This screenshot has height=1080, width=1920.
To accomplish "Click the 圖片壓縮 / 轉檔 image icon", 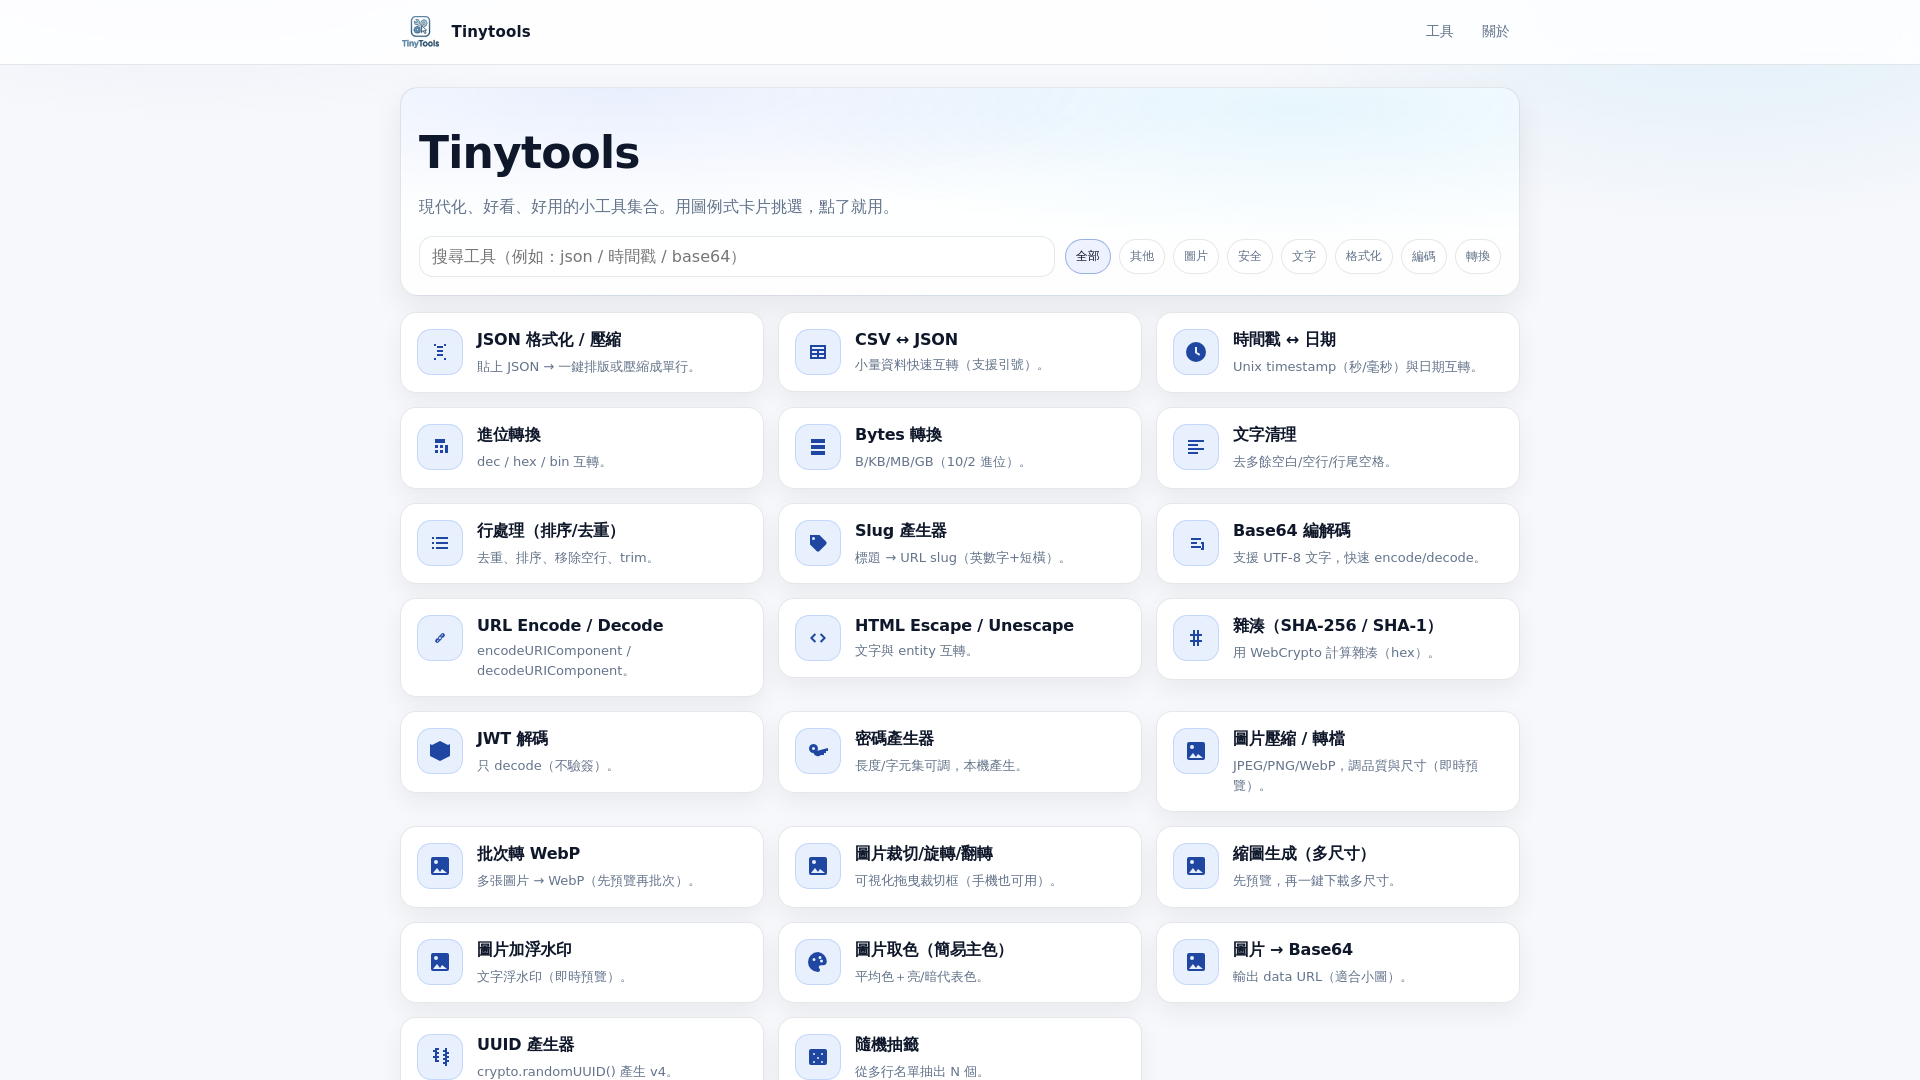I will (1196, 751).
